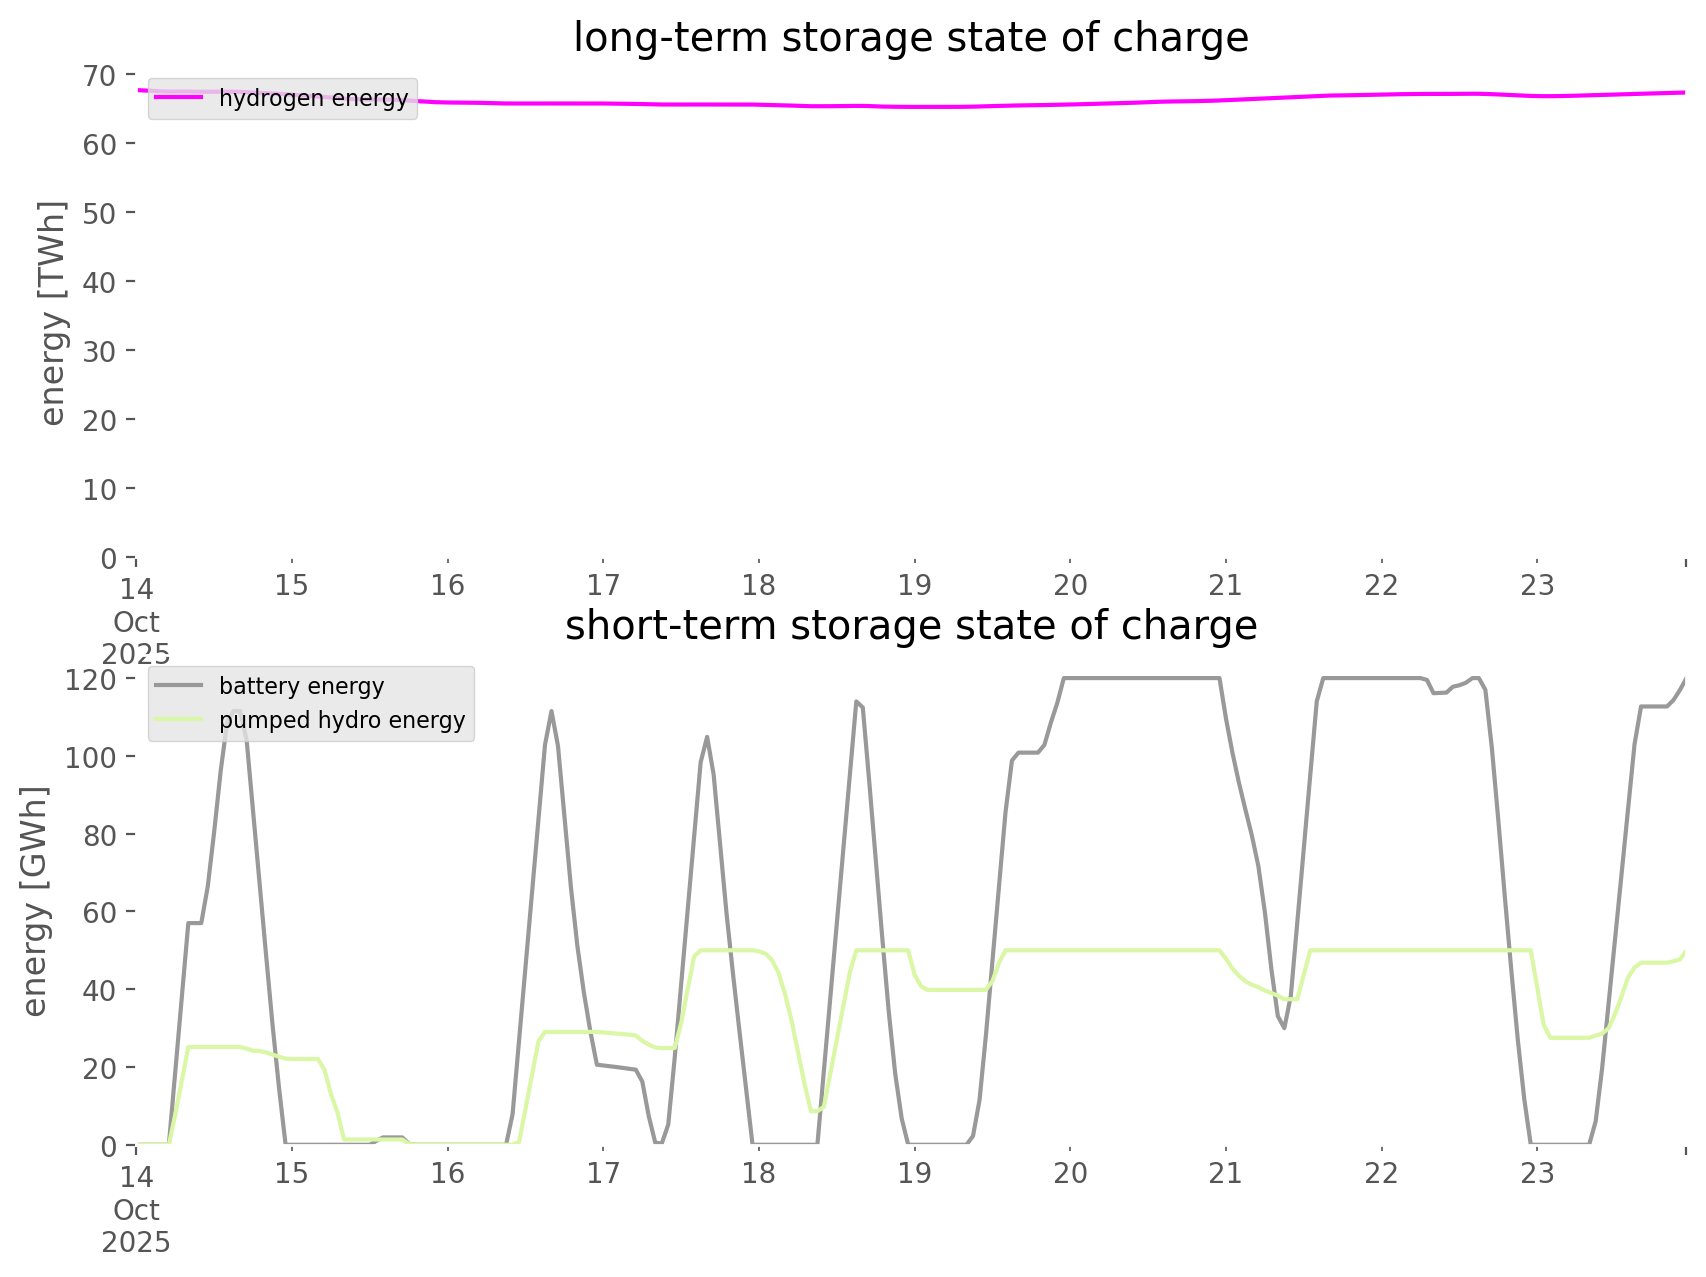Click the 'long-term storage state of charge' title
The height and width of the screenshot is (1277, 1706).
click(910, 38)
